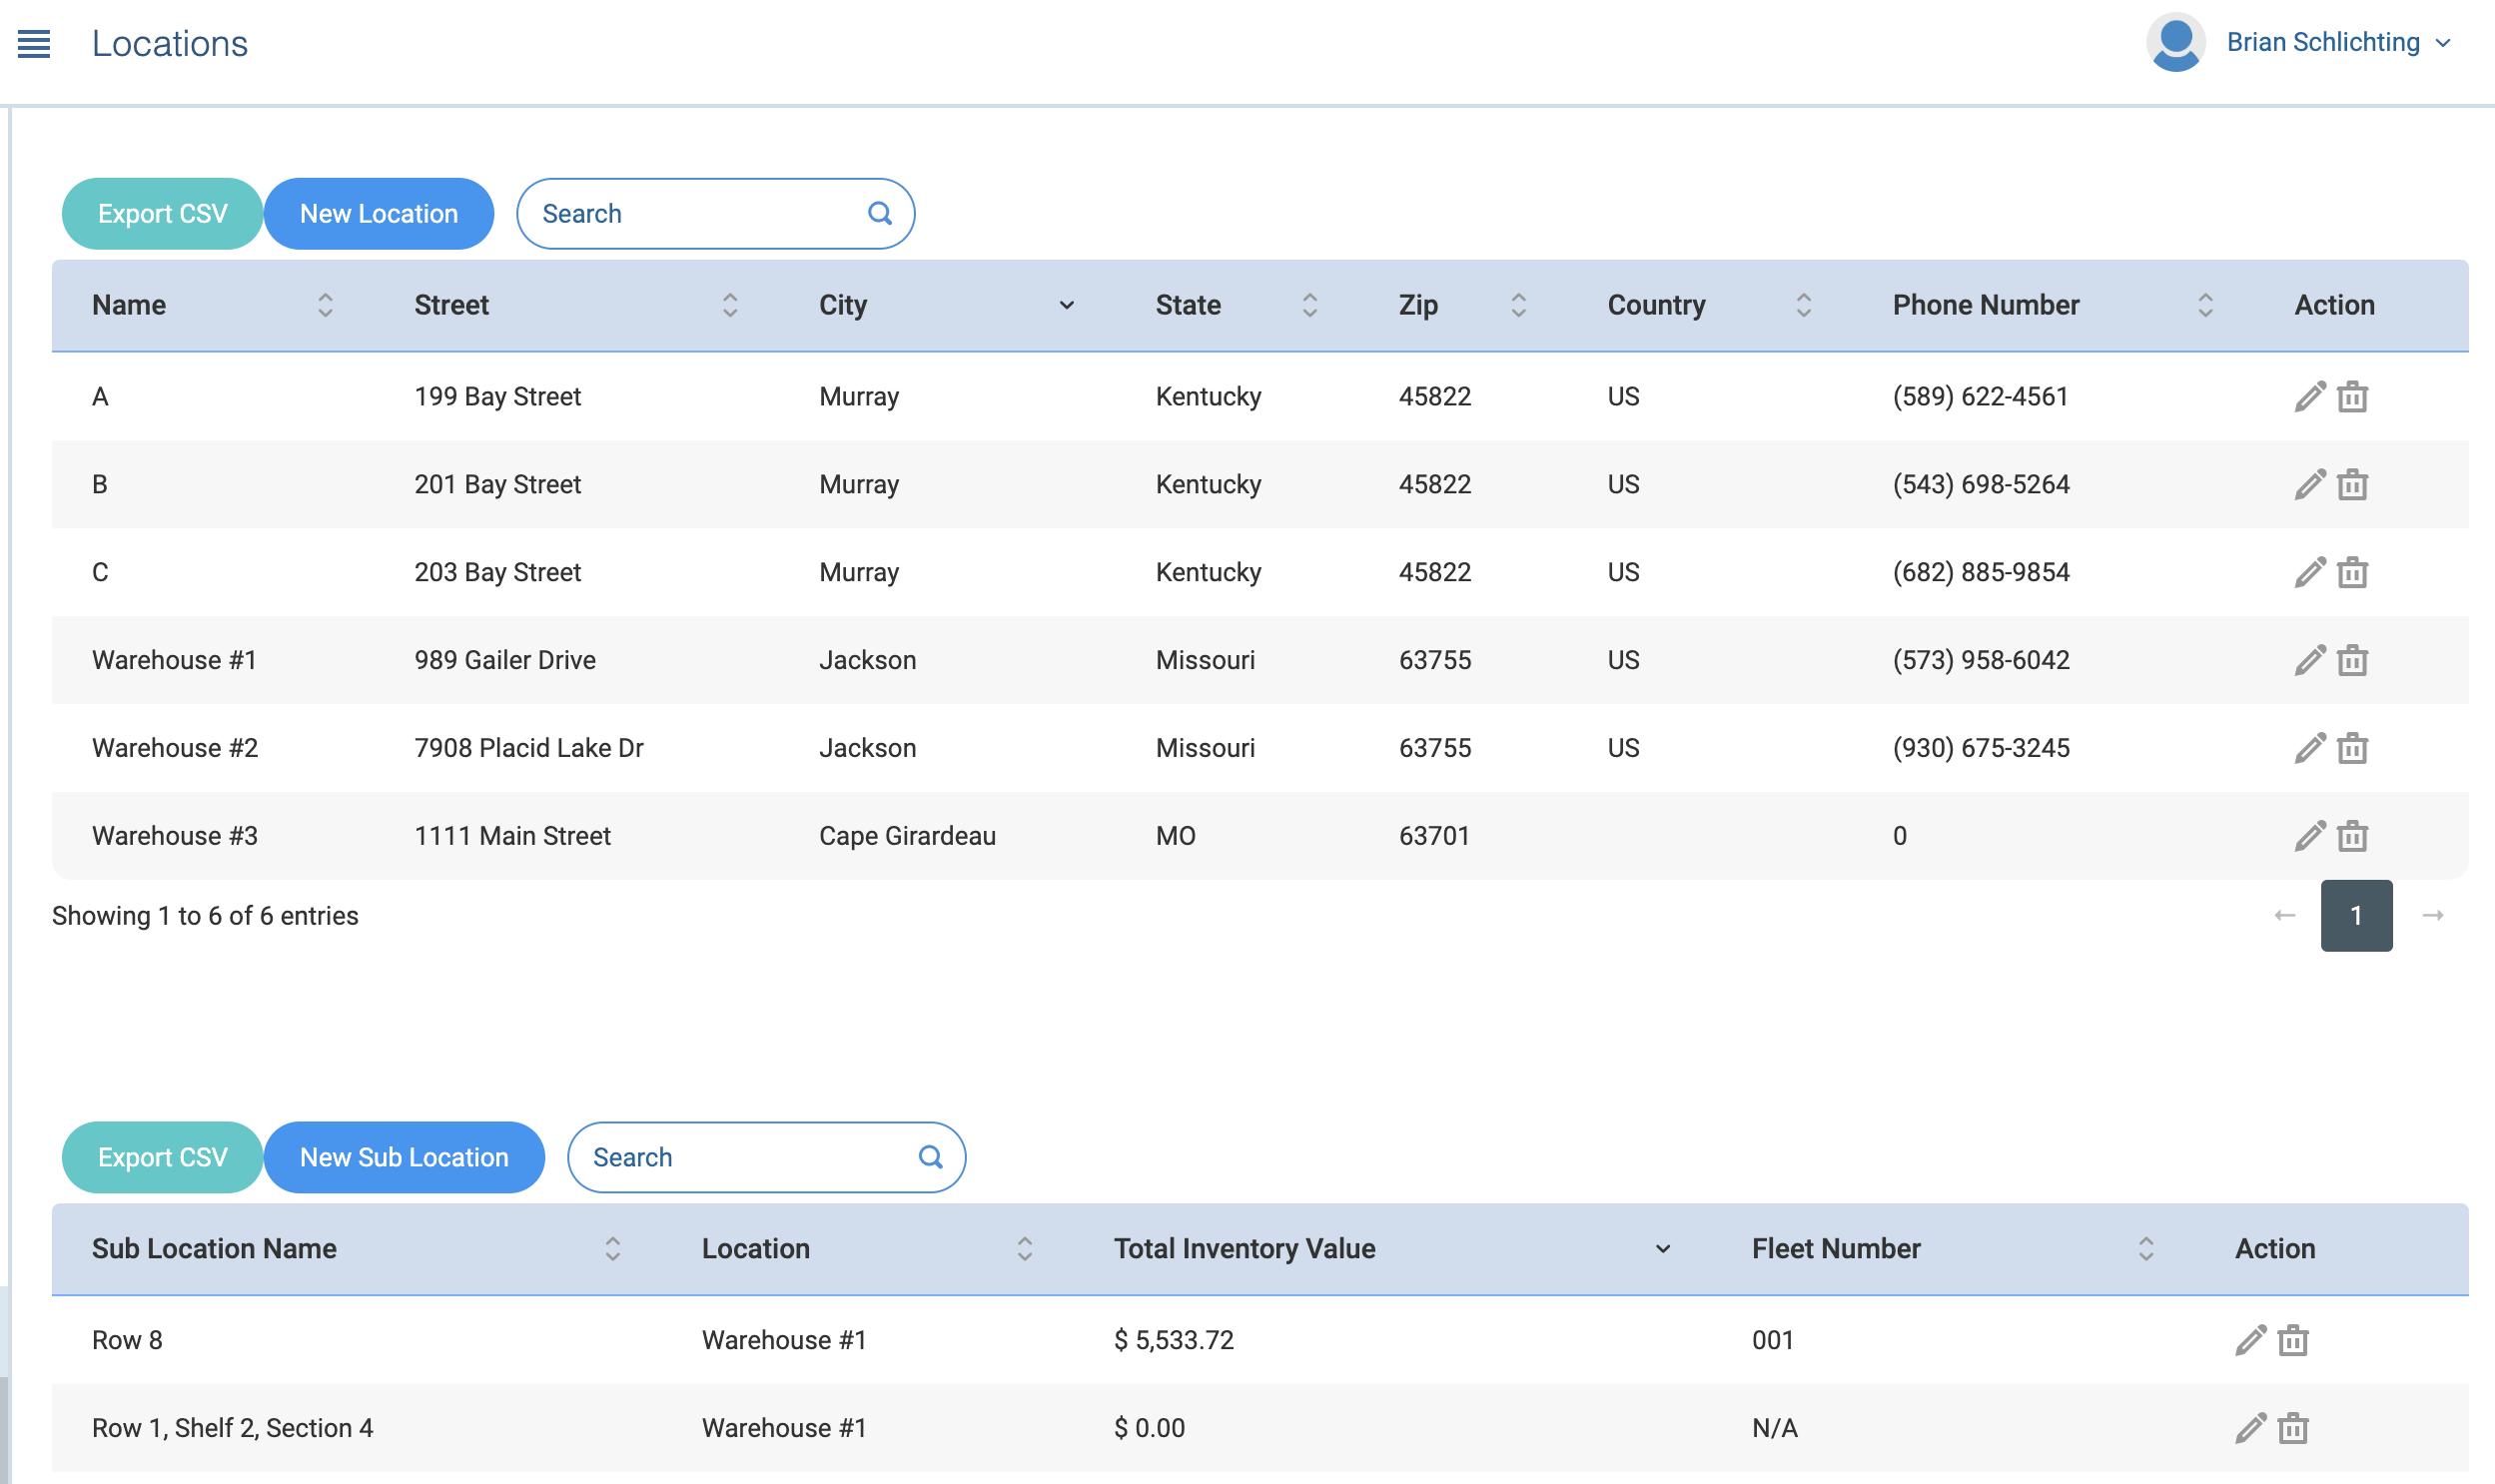
Task: Open the hamburger navigation menu
Action: click(x=34, y=44)
